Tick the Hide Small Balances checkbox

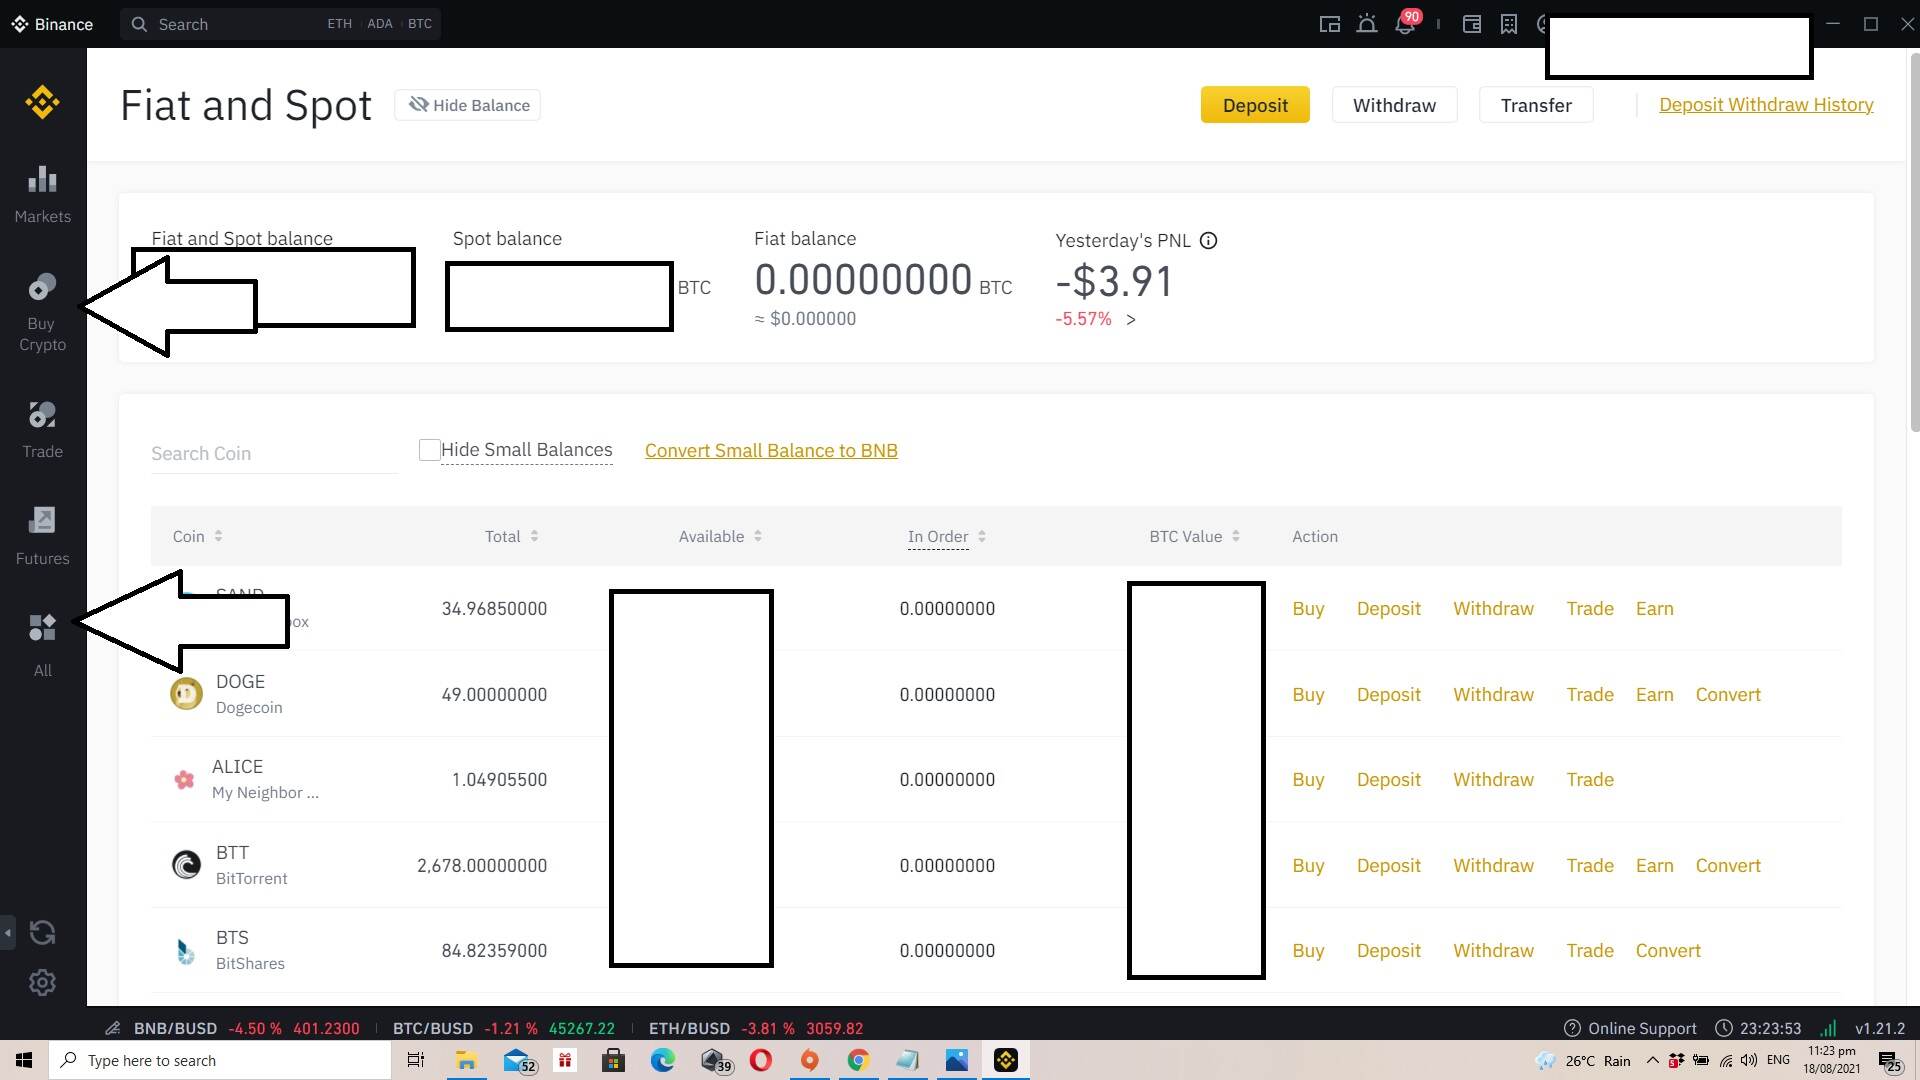(429, 450)
